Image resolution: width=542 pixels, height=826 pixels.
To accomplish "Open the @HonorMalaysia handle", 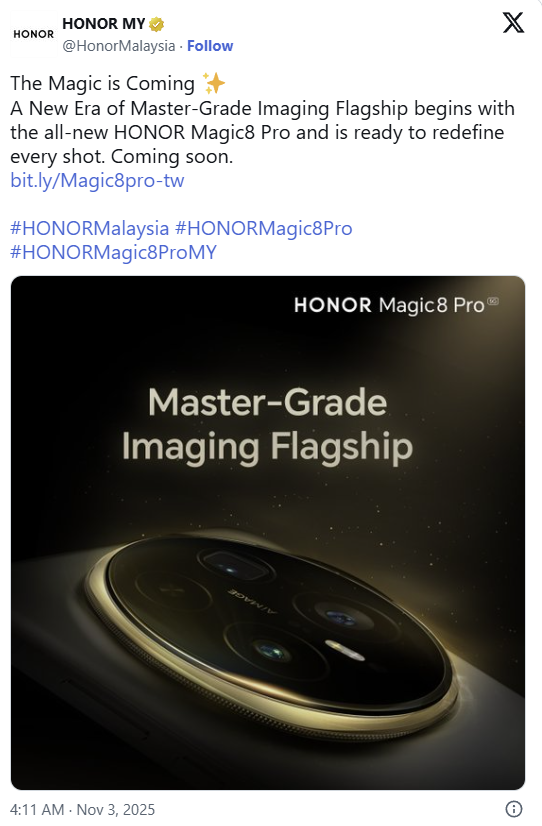I will click(119, 46).
